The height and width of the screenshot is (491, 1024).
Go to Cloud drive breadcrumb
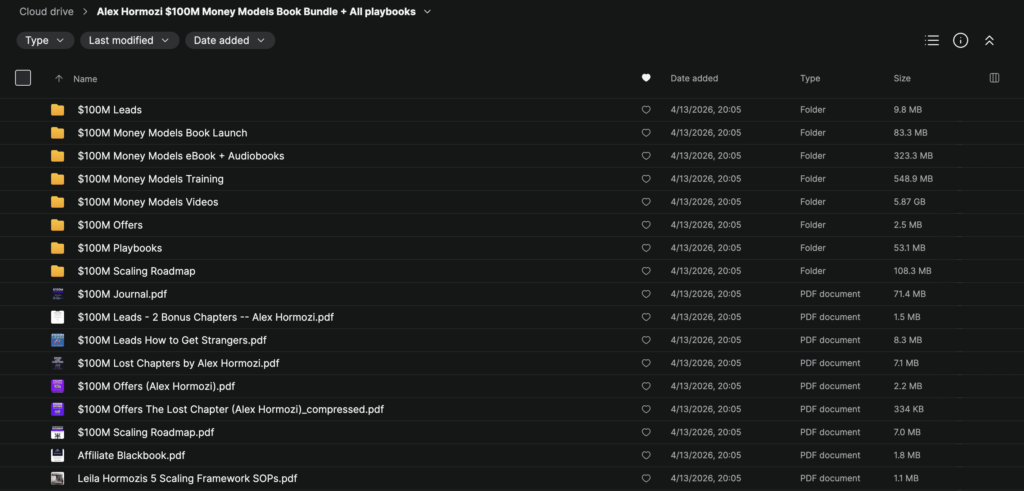(x=46, y=12)
